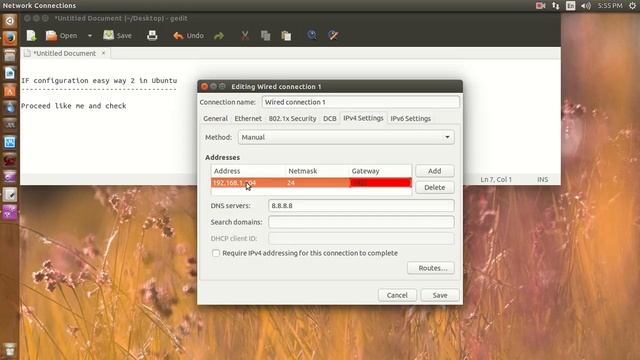Open the Method dropdown set to Manual

click(346, 137)
